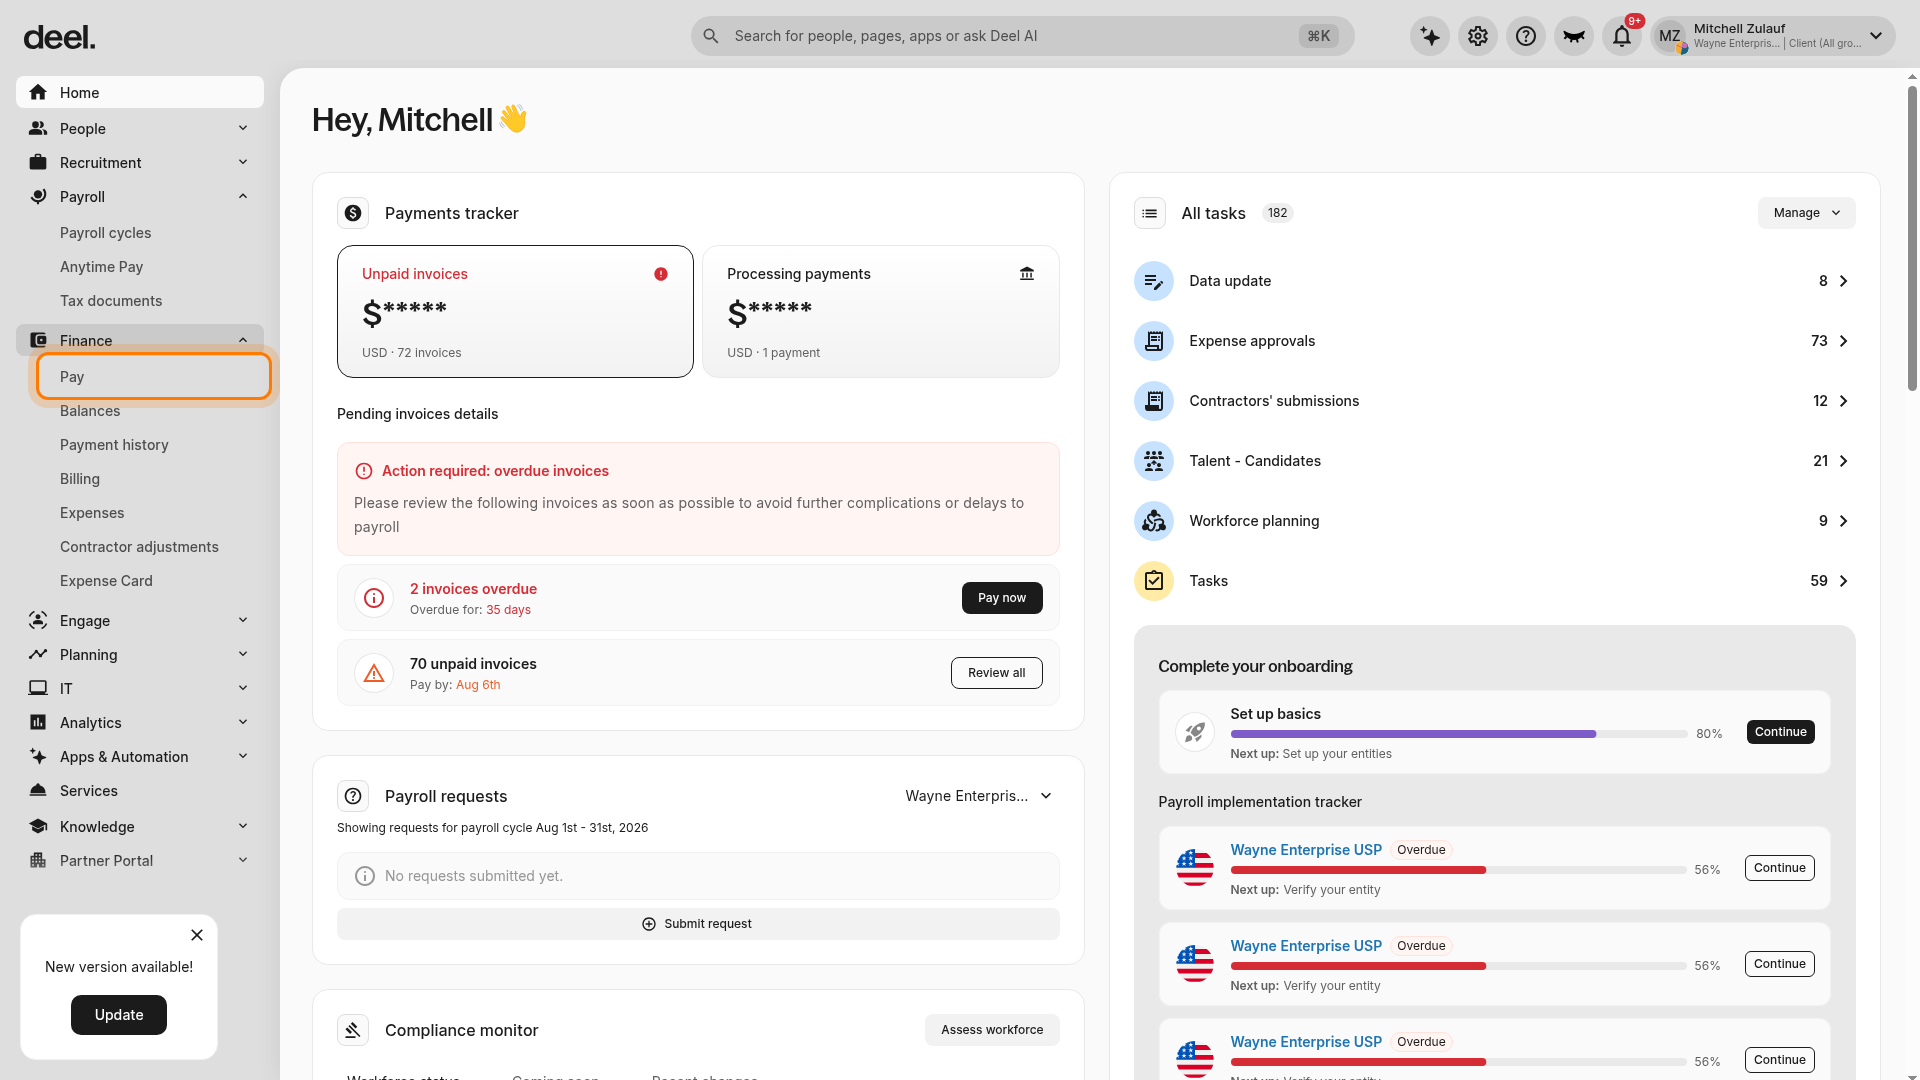The image size is (1920, 1080).
Task: Click the Deel logo
Action: 59,37
